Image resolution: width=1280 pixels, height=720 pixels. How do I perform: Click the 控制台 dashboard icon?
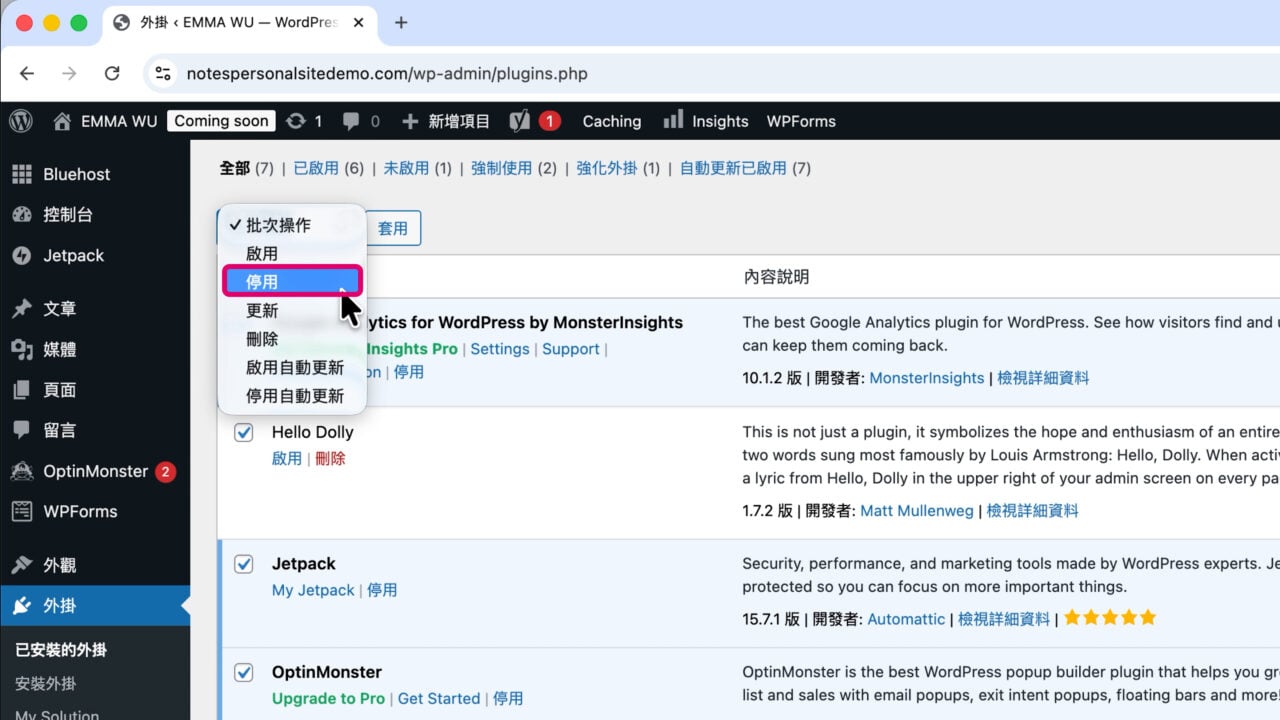[x=22, y=214]
